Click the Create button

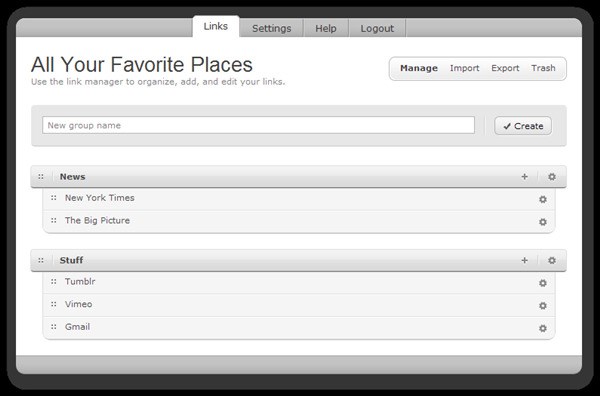523,126
